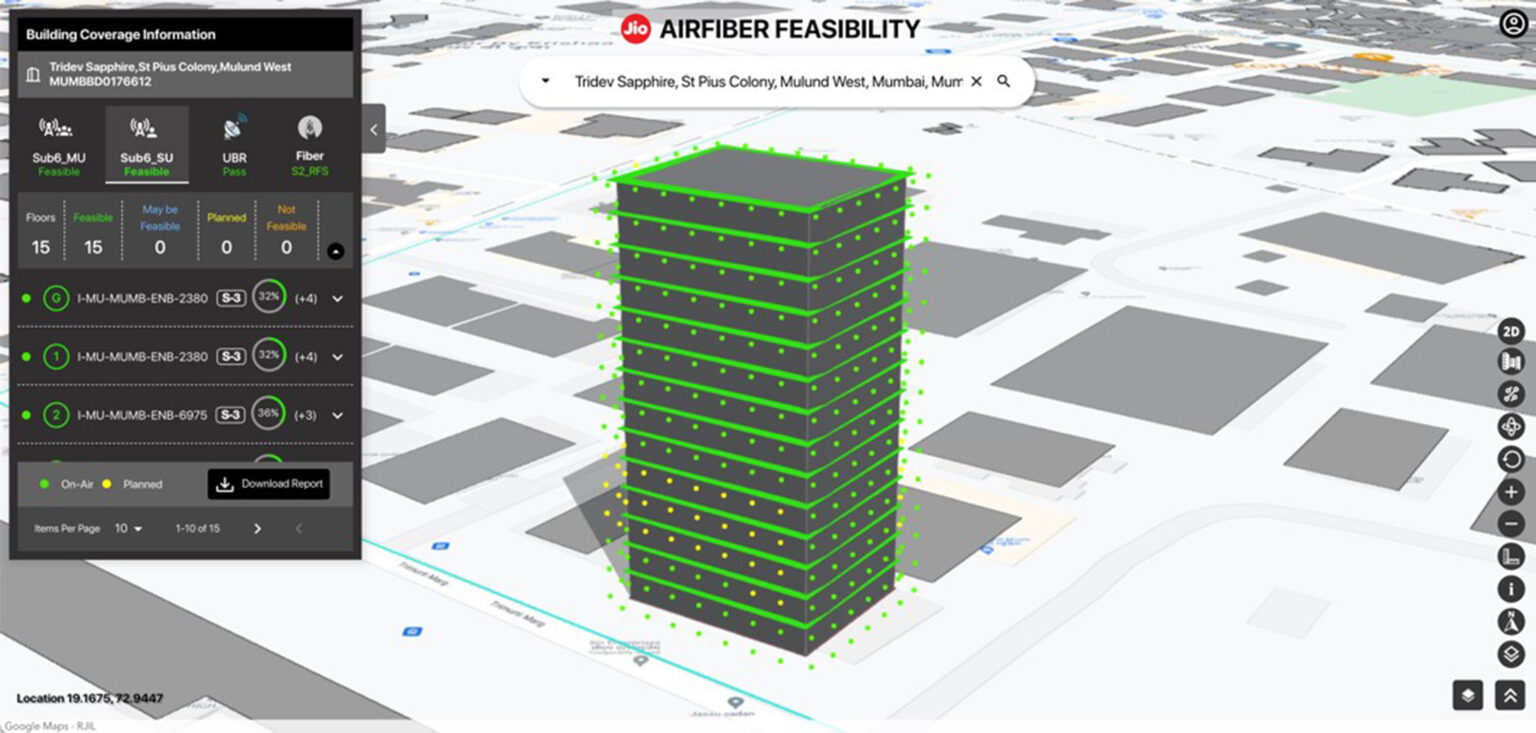Viewport: 1536px width, 733px height.
Task: Expand floor 2 row for I-MU-MUMB-ENB-6975
Action: pos(338,414)
